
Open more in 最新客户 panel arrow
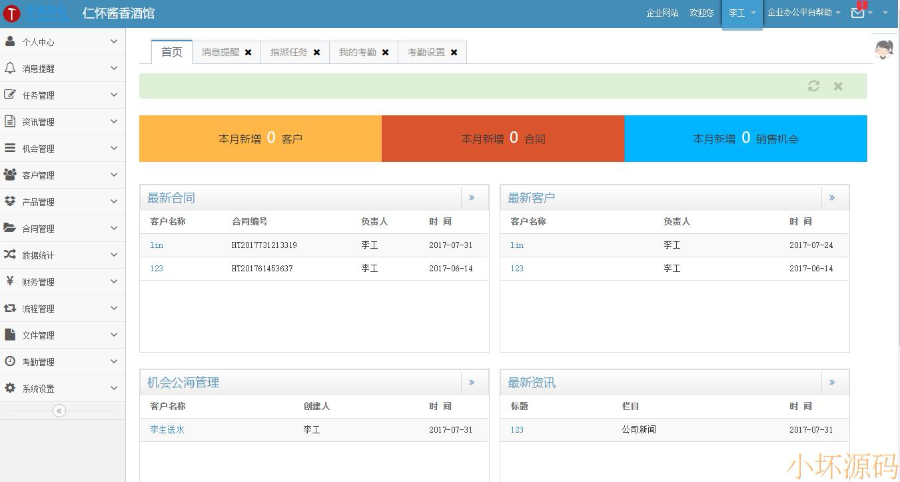[x=832, y=198]
